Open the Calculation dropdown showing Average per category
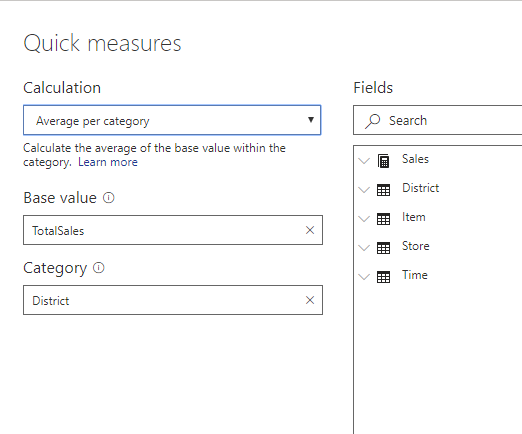The height and width of the screenshot is (434, 522). point(172,120)
